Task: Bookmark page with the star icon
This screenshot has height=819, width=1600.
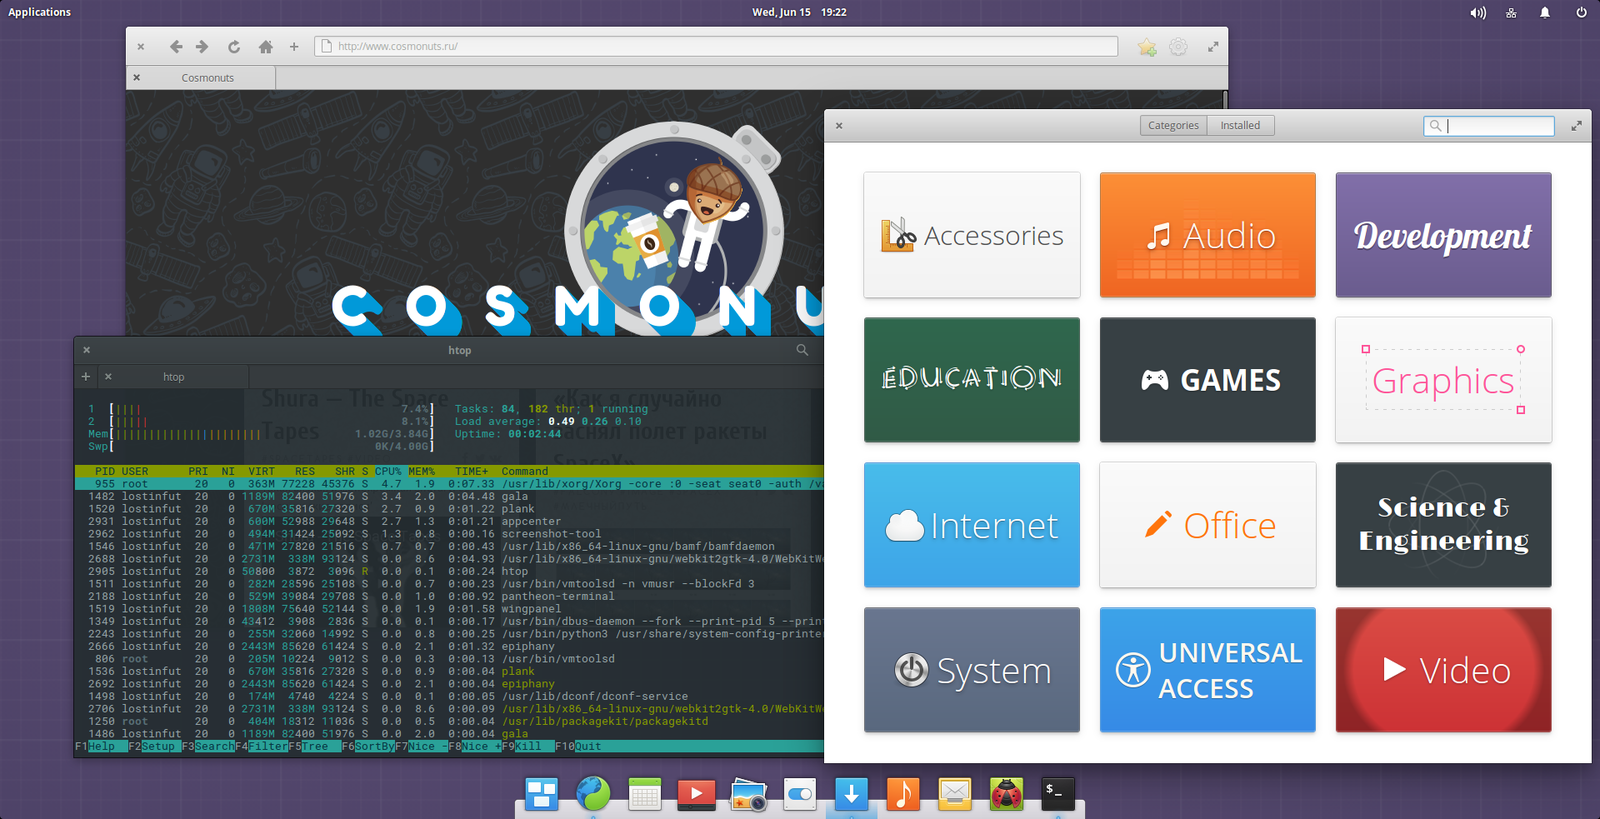Action: tap(1147, 47)
